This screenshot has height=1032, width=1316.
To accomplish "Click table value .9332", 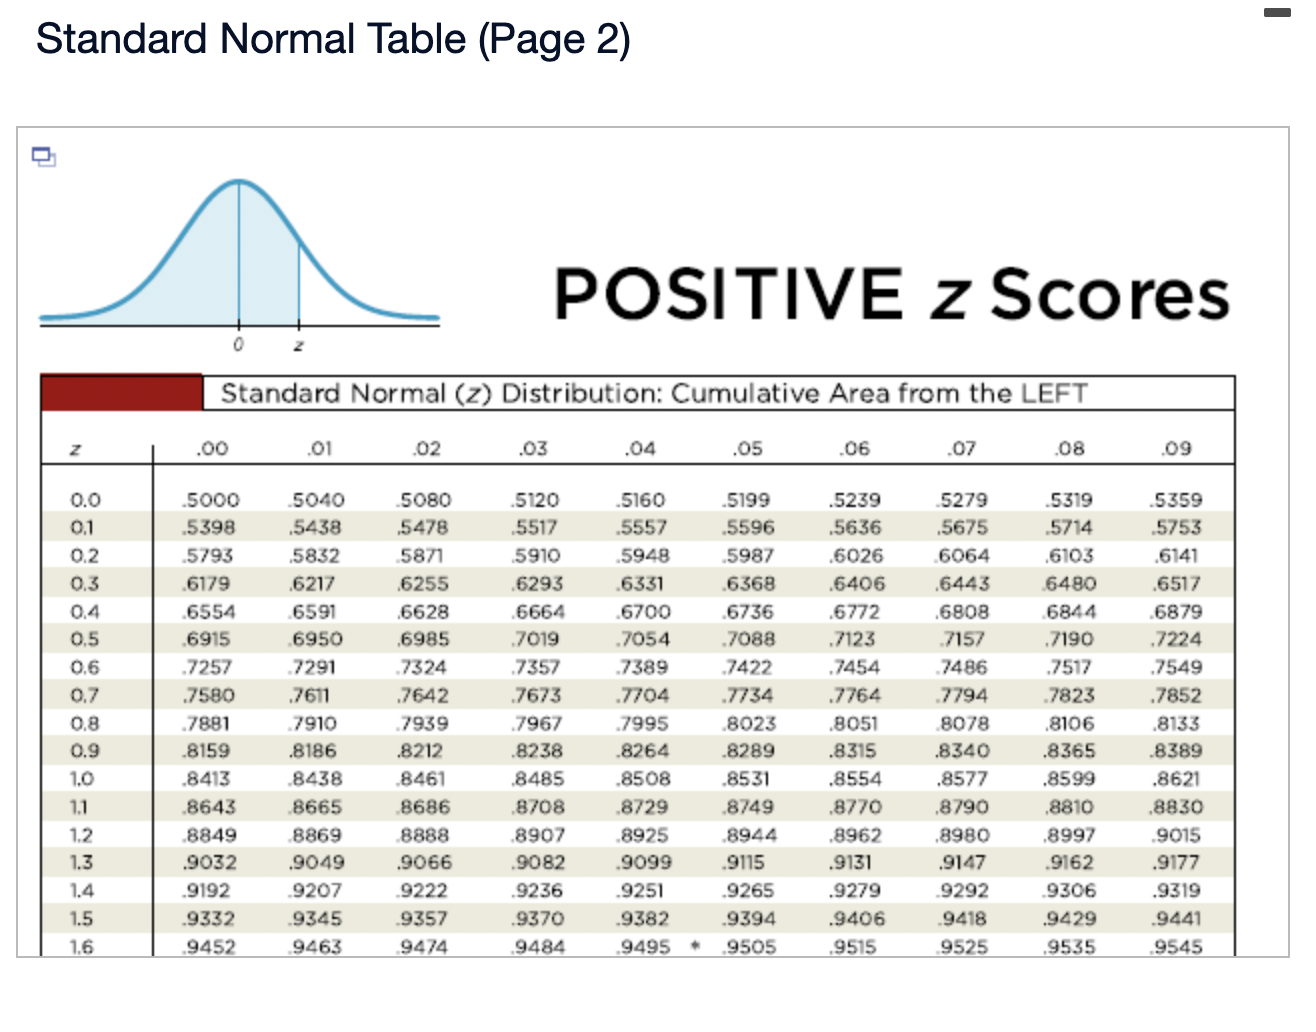I will [208, 919].
